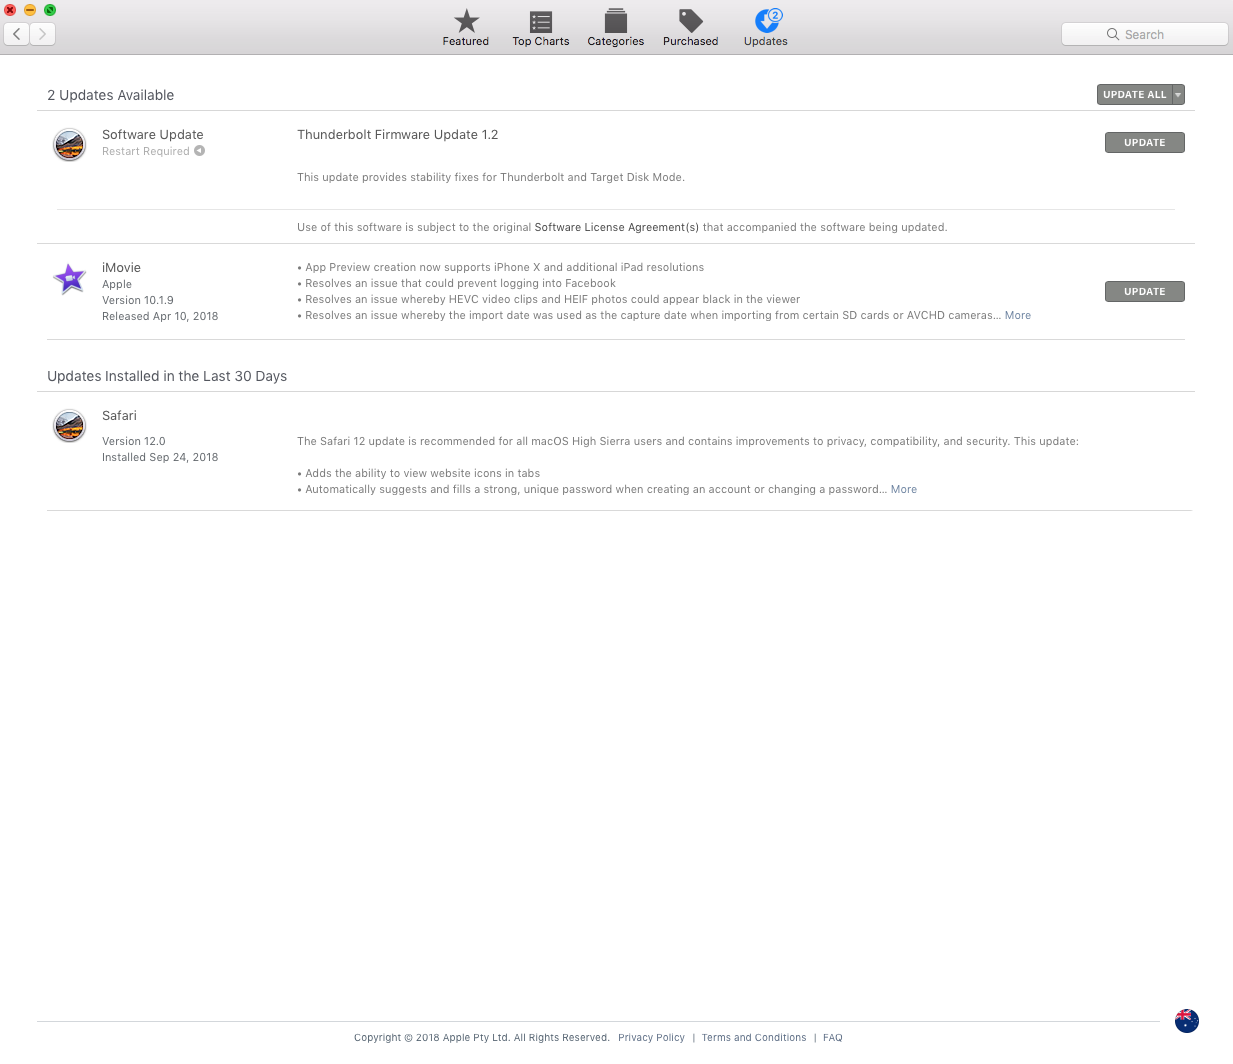This screenshot has height=1064, width=1233.
Task: Click the Update All button
Action: tap(1135, 94)
